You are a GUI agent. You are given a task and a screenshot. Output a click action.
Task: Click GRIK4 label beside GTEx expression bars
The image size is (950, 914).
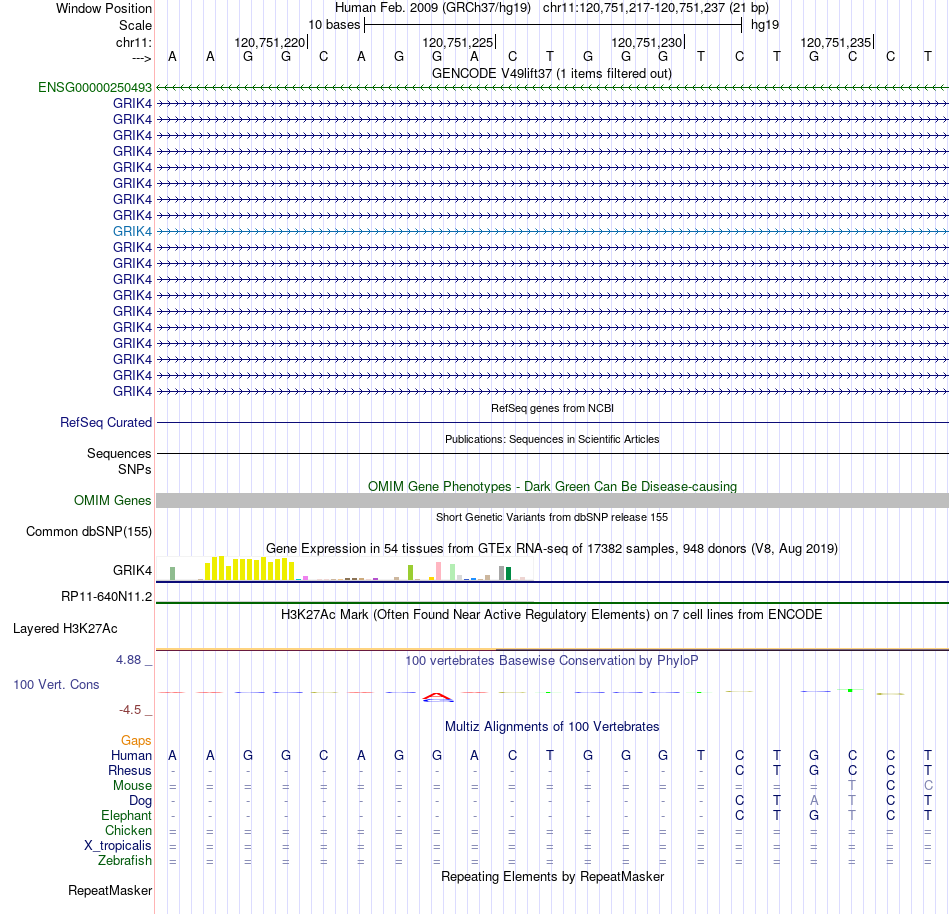132,571
